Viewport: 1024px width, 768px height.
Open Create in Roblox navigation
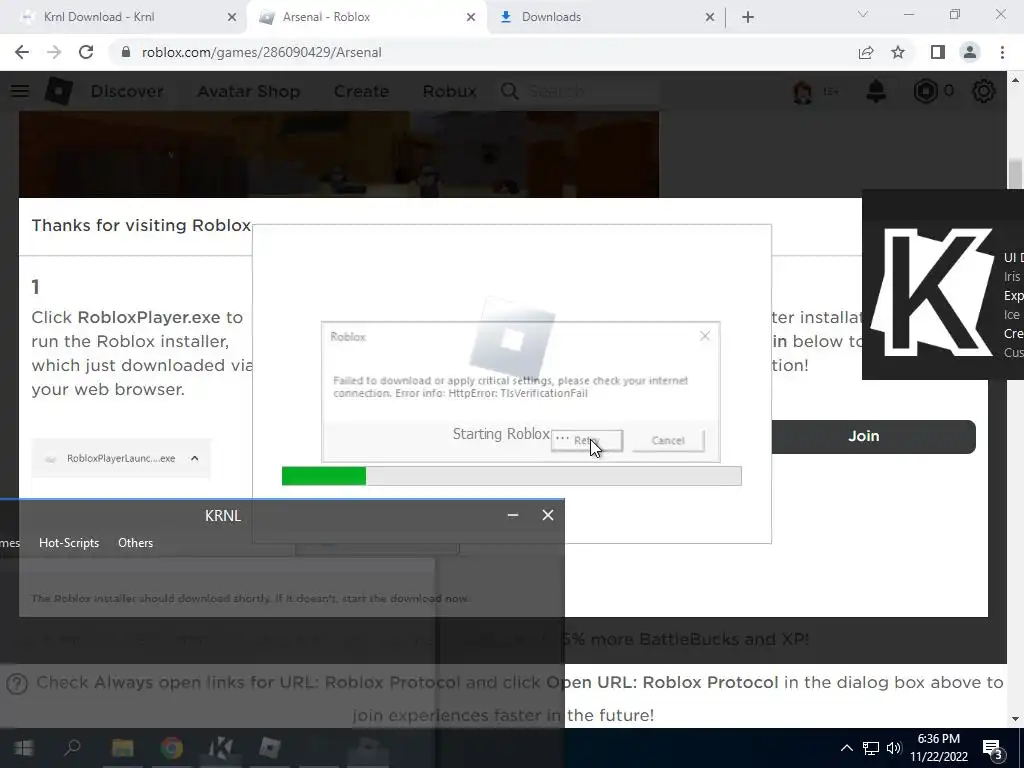(x=361, y=91)
